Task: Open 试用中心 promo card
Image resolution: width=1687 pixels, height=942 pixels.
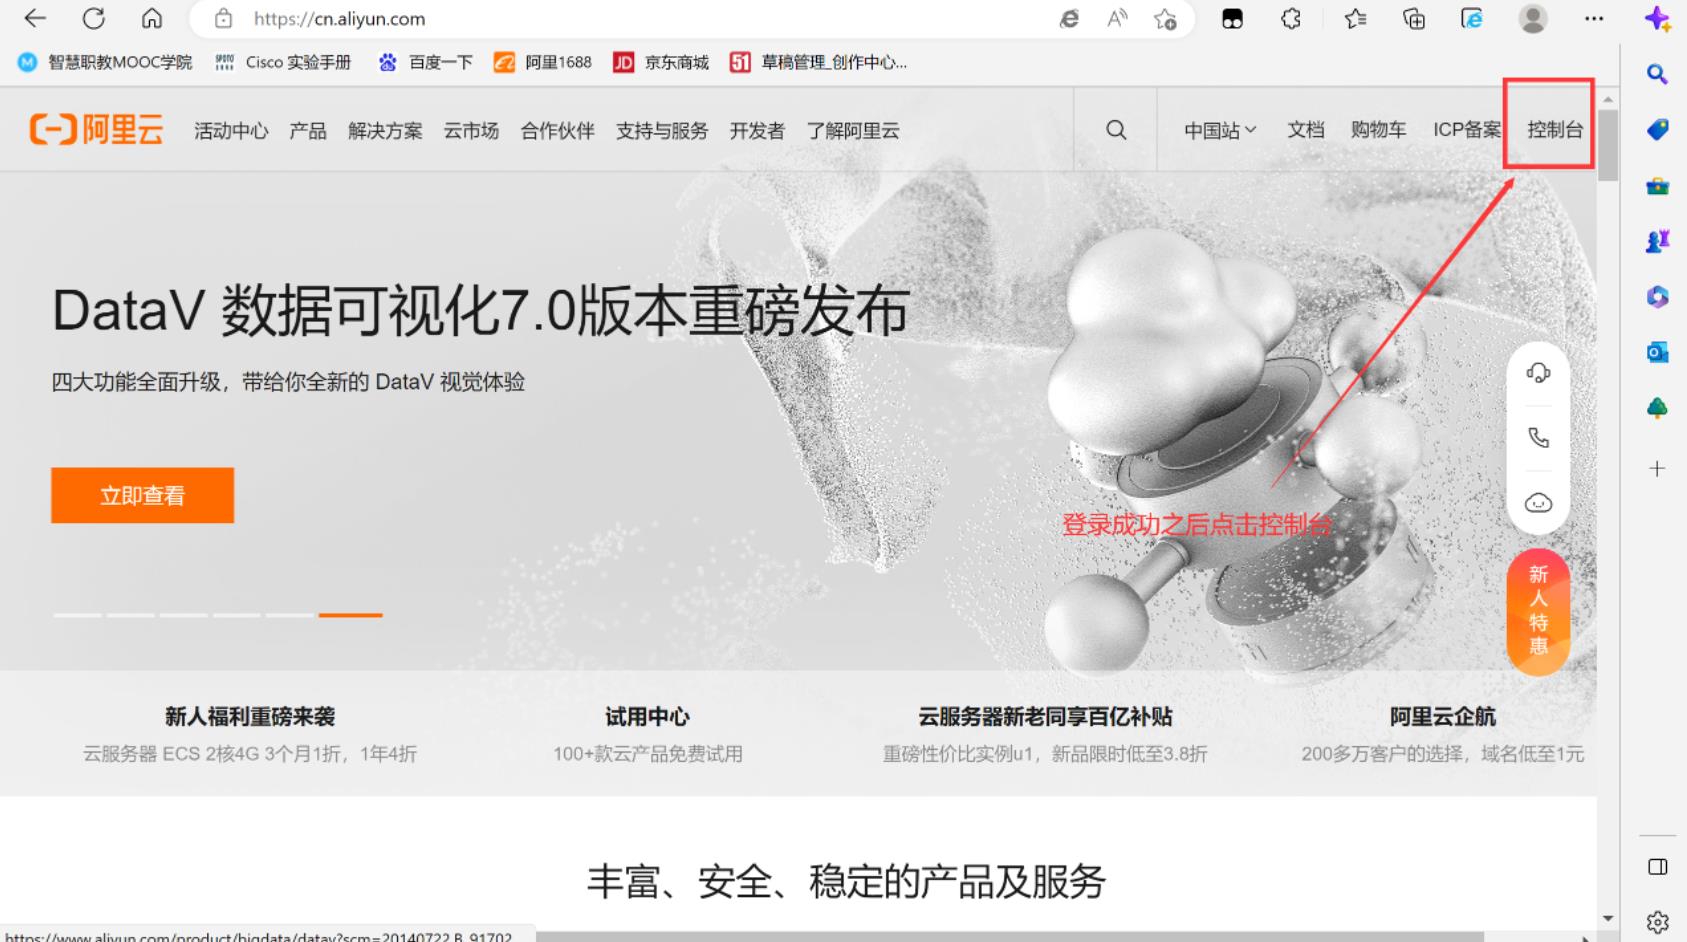Action: (647, 734)
